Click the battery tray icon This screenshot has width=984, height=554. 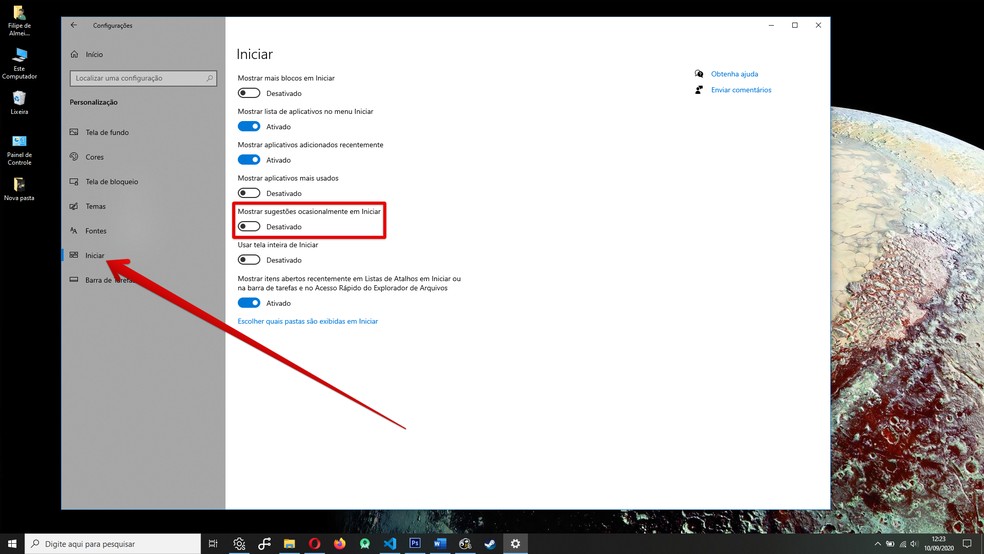(890, 544)
